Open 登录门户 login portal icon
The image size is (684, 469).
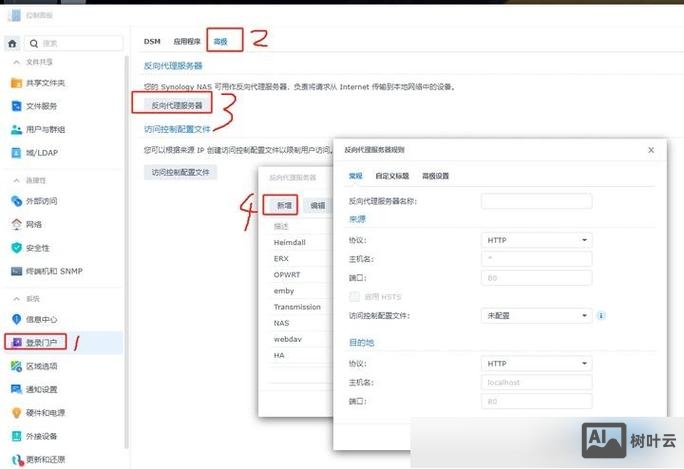pyautogui.click(x=17, y=342)
